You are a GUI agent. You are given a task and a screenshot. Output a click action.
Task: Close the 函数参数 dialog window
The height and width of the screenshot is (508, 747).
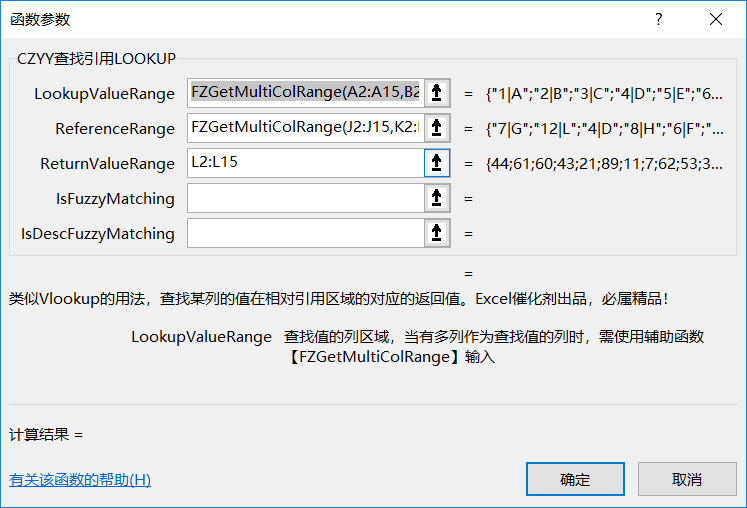coord(716,20)
